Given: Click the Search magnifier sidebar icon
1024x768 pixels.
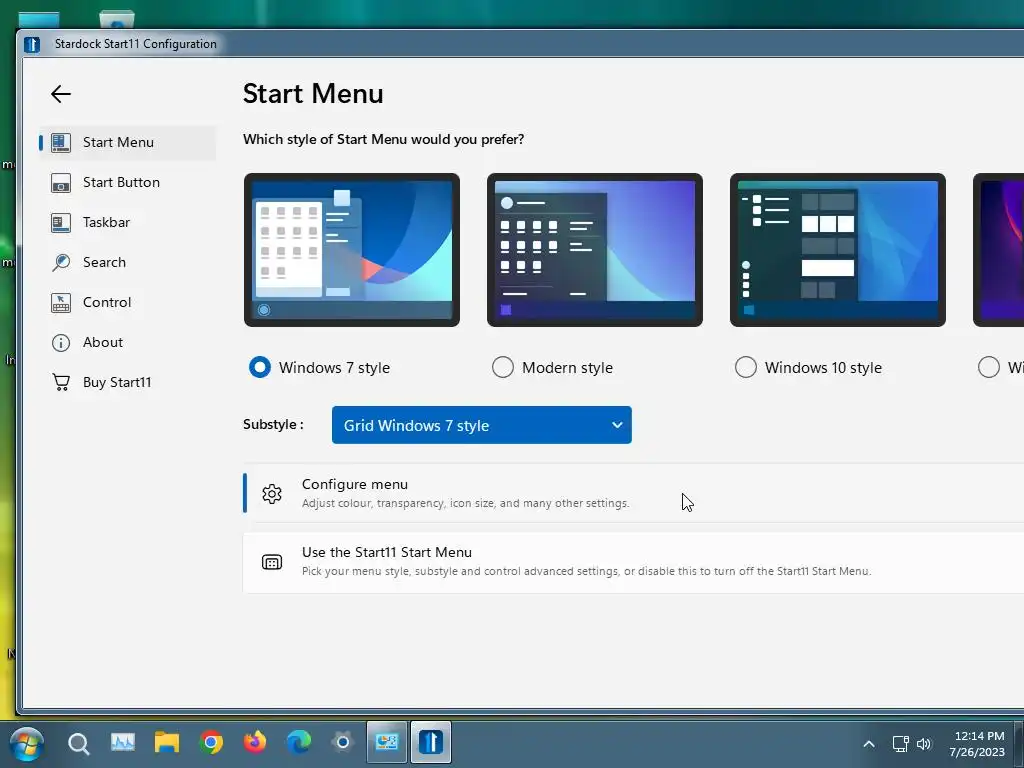Looking at the screenshot, I should pyautogui.click(x=61, y=263).
